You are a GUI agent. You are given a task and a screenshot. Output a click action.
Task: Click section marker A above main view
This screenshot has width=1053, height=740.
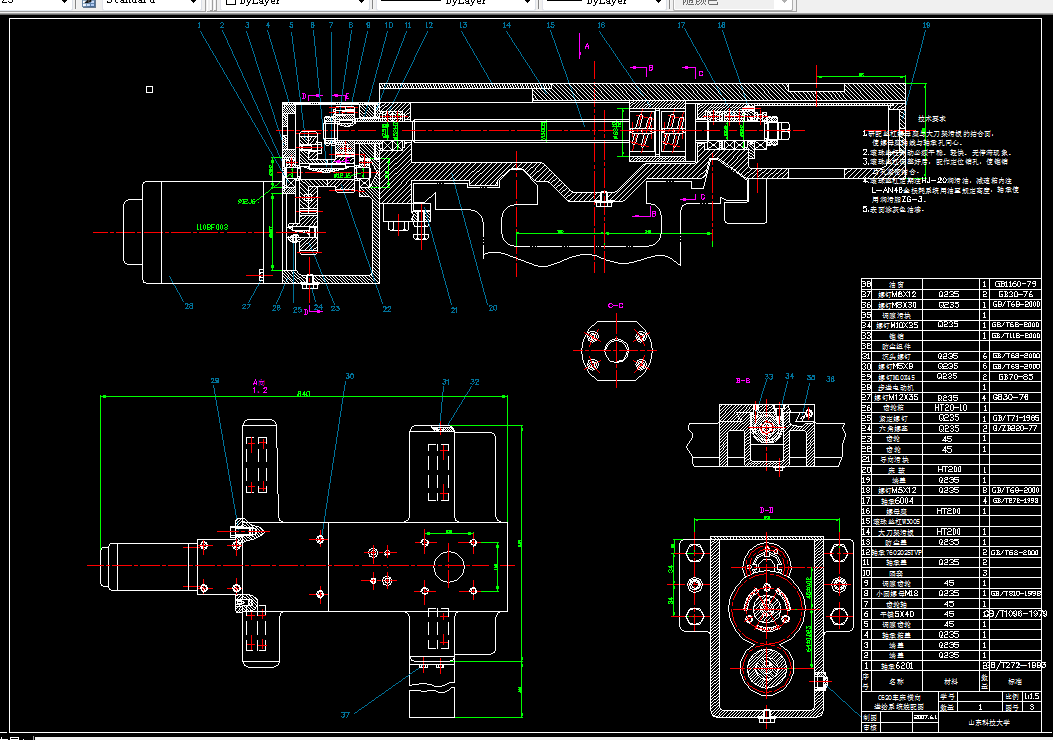pyautogui.click(x=587, y=46)
